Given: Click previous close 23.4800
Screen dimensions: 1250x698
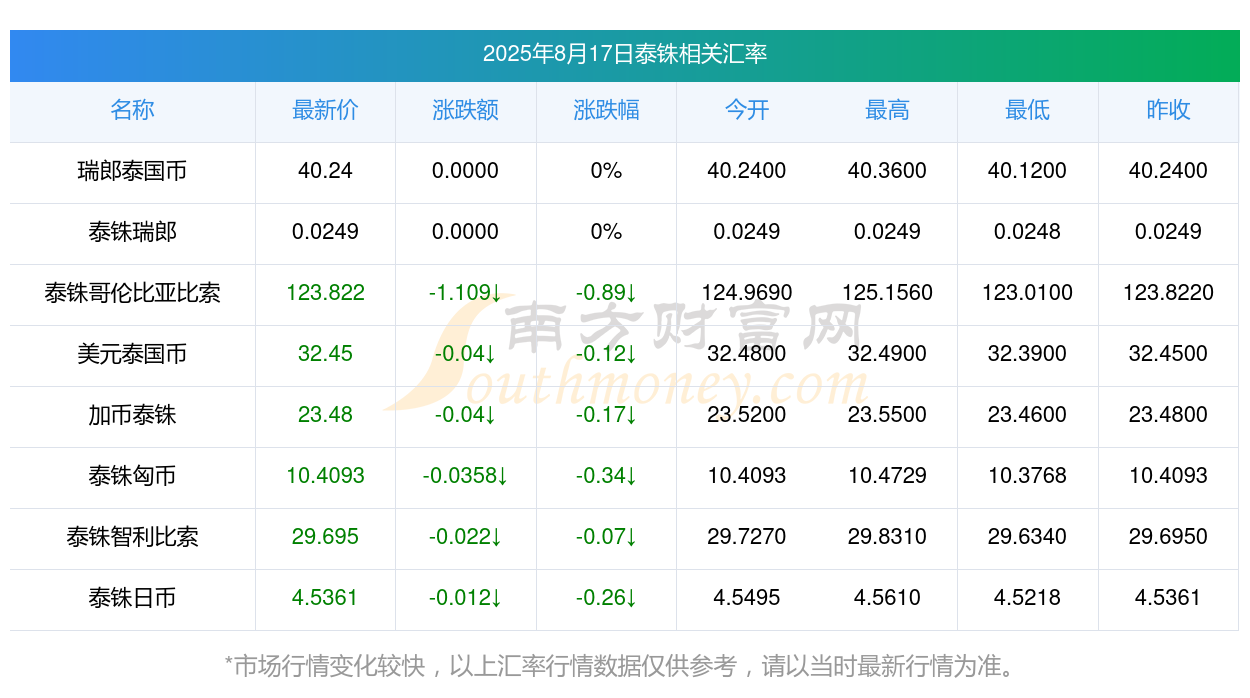Looking at the screenshot, I should click(1168, 415).
